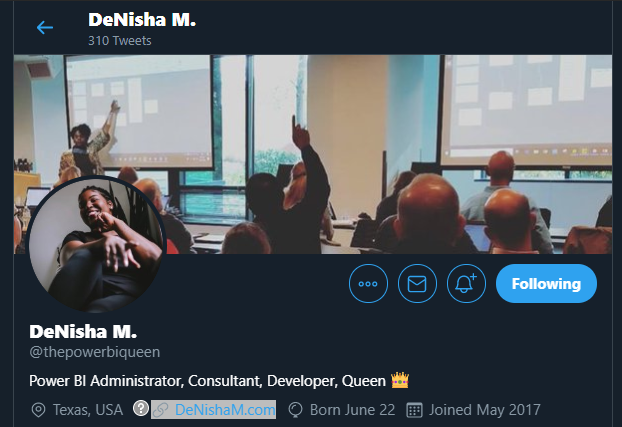The image size is (622, 427).
Task: Open the DeNishaM.com website link
Action: coord(225,410)
